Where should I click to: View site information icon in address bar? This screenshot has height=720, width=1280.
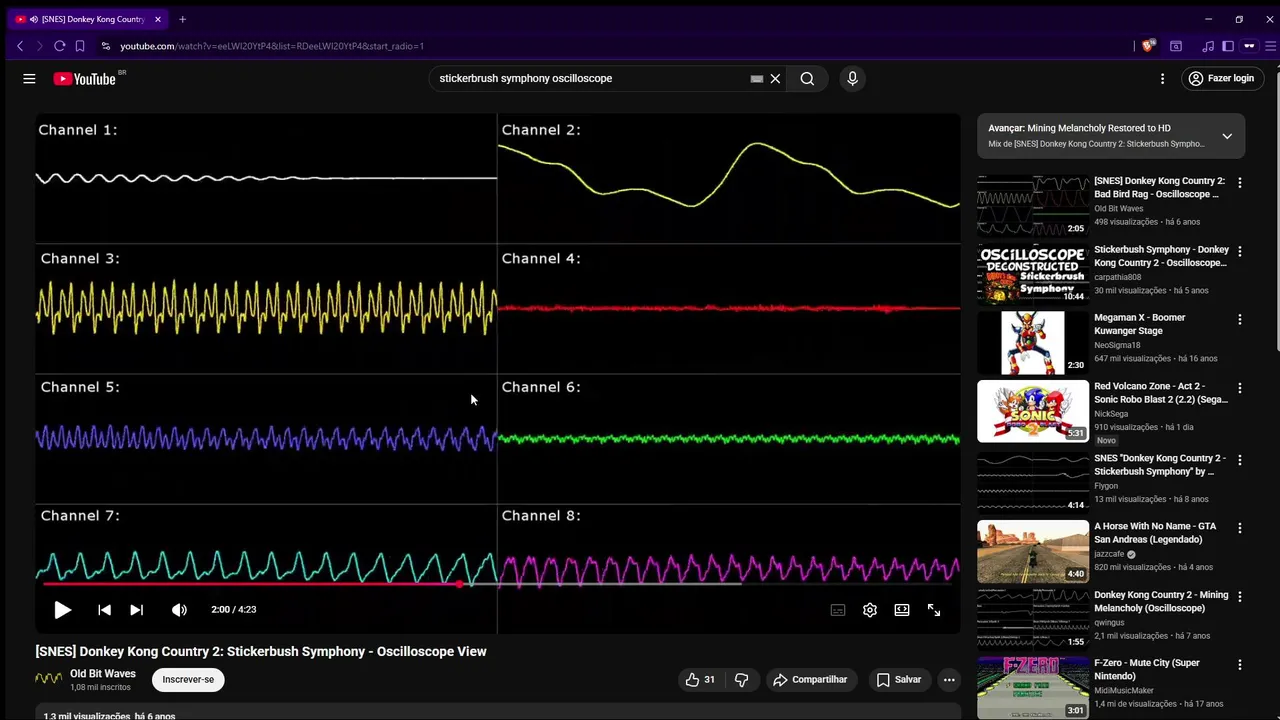(x=106, y=46)
